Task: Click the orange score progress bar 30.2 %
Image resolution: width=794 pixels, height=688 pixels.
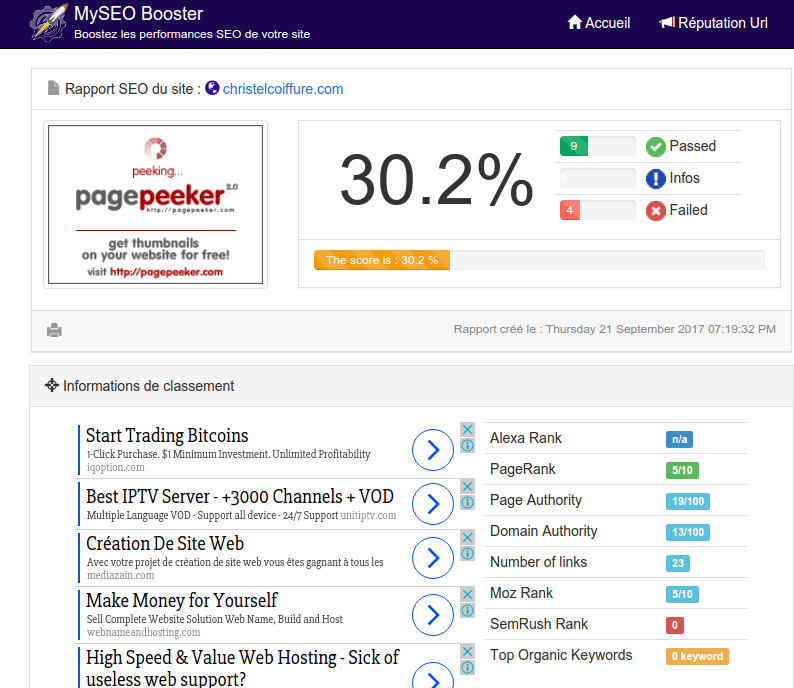Action: click(x=382, y=260)
